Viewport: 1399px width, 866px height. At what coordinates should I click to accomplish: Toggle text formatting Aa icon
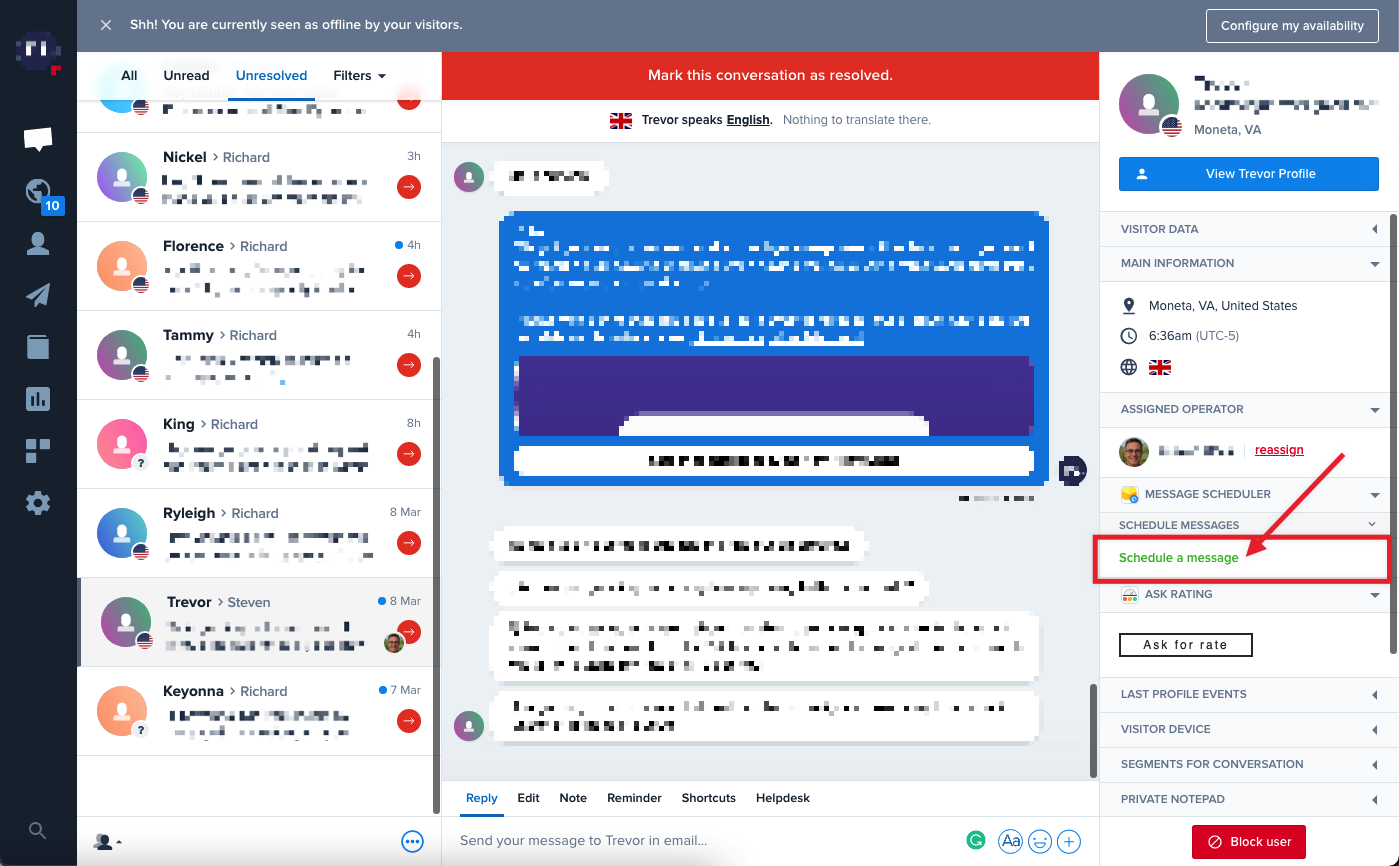click(x=1010, y=841)
